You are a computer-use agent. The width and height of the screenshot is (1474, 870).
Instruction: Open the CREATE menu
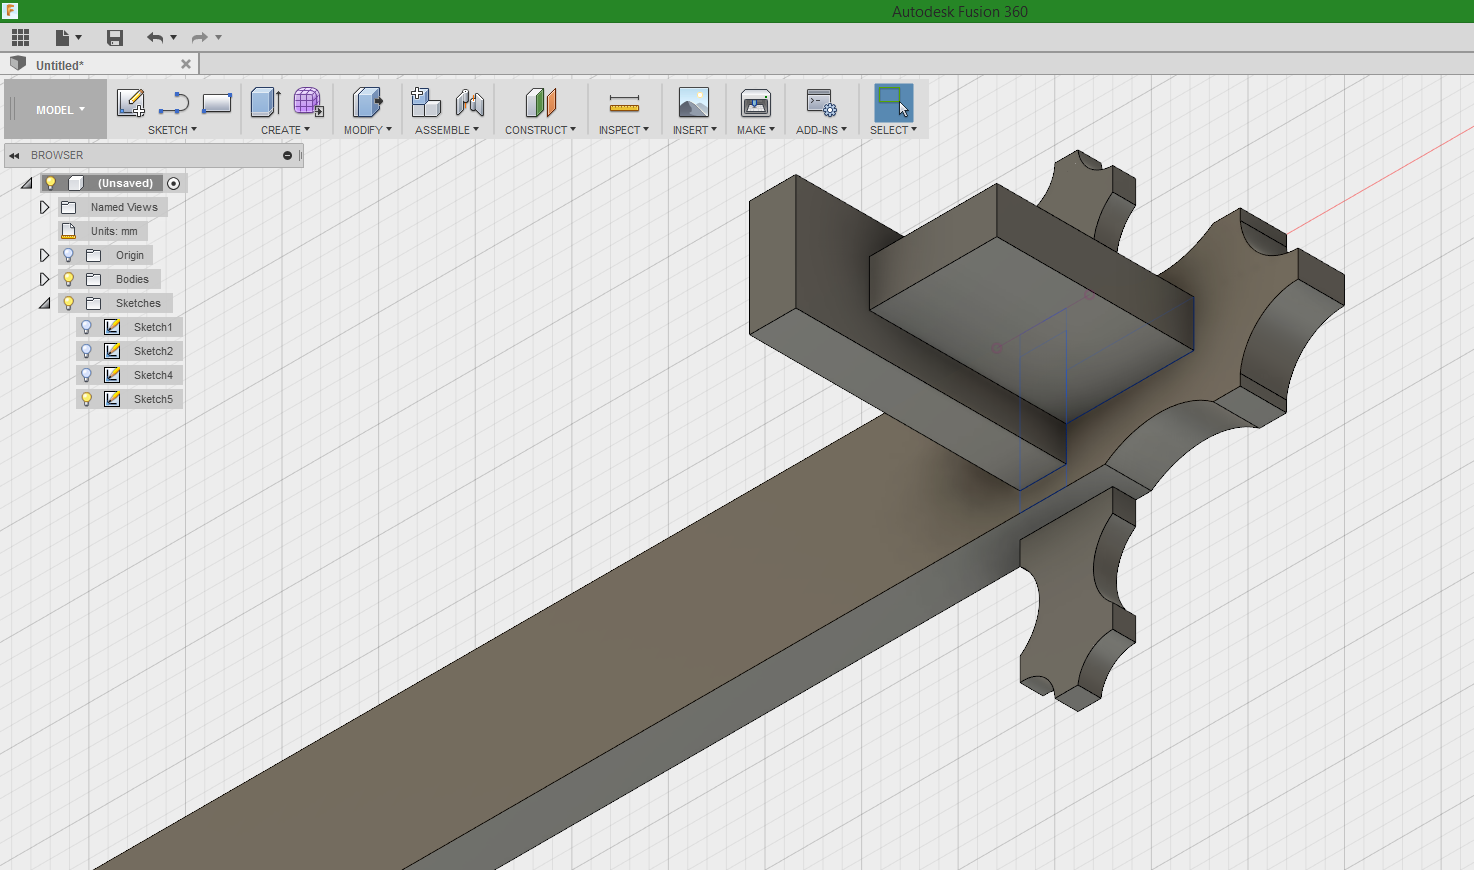[x=285, y=130]
